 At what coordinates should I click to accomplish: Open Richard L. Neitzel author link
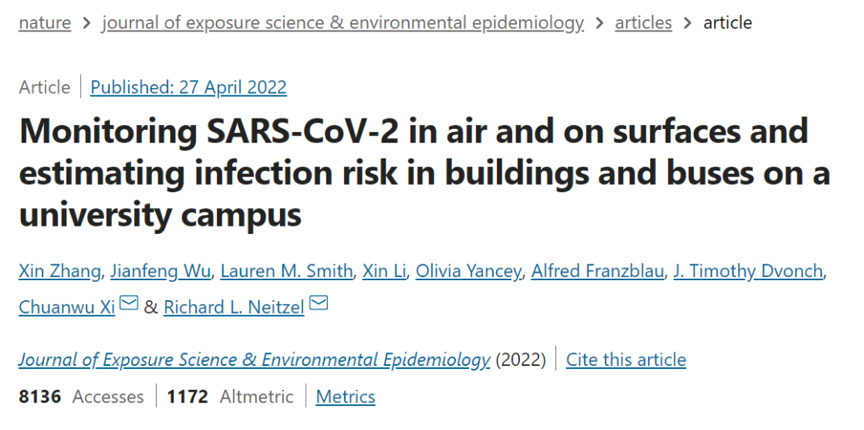[x=234, y=306]
